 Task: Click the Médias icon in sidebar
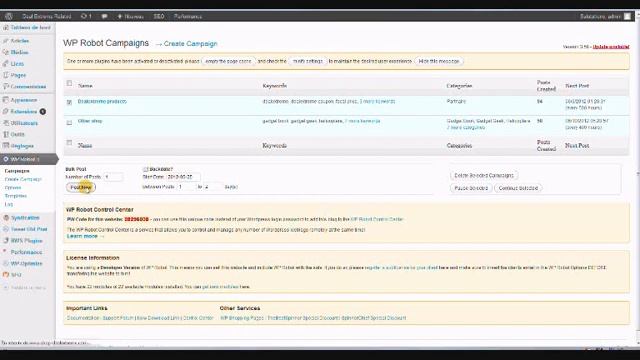click(5, 52)
